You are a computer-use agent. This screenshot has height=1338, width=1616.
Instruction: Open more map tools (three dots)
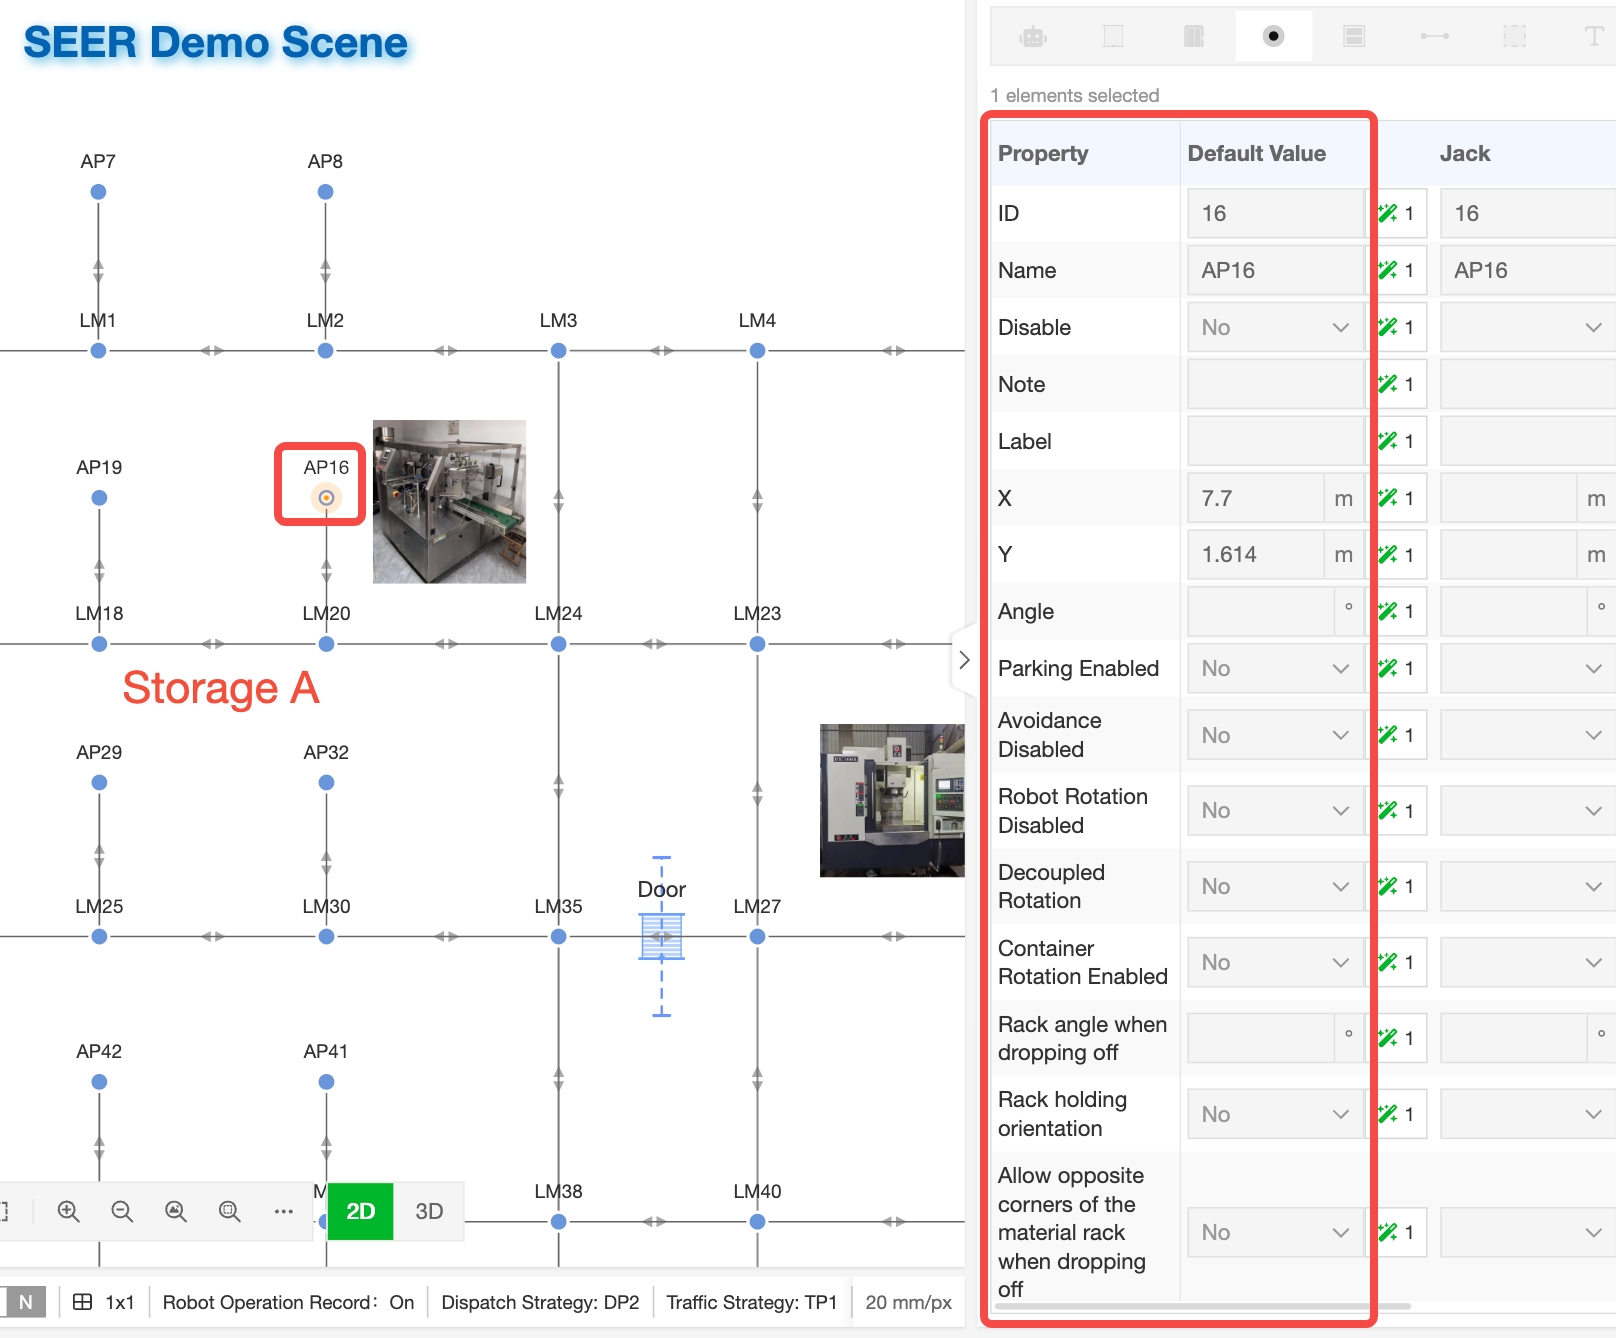[284, 1211]
